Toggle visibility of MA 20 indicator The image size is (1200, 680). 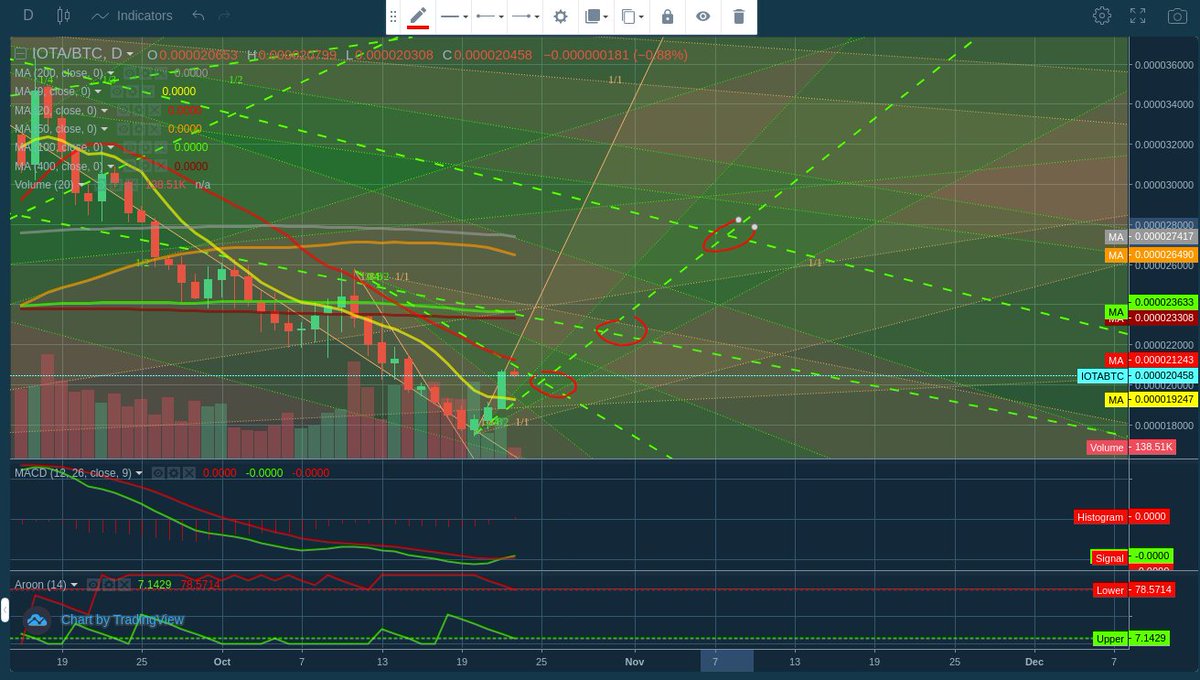(x=123, y=110)
